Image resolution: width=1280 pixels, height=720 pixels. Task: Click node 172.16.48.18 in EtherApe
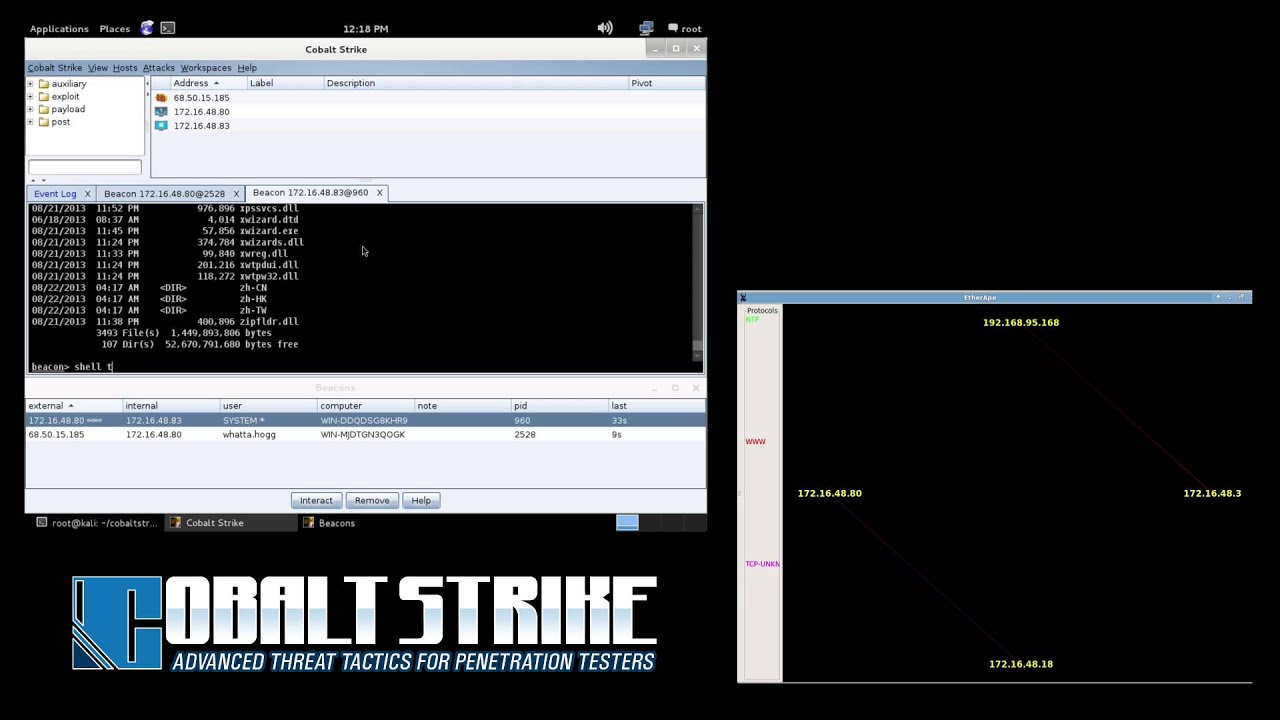coord(1020,664)
